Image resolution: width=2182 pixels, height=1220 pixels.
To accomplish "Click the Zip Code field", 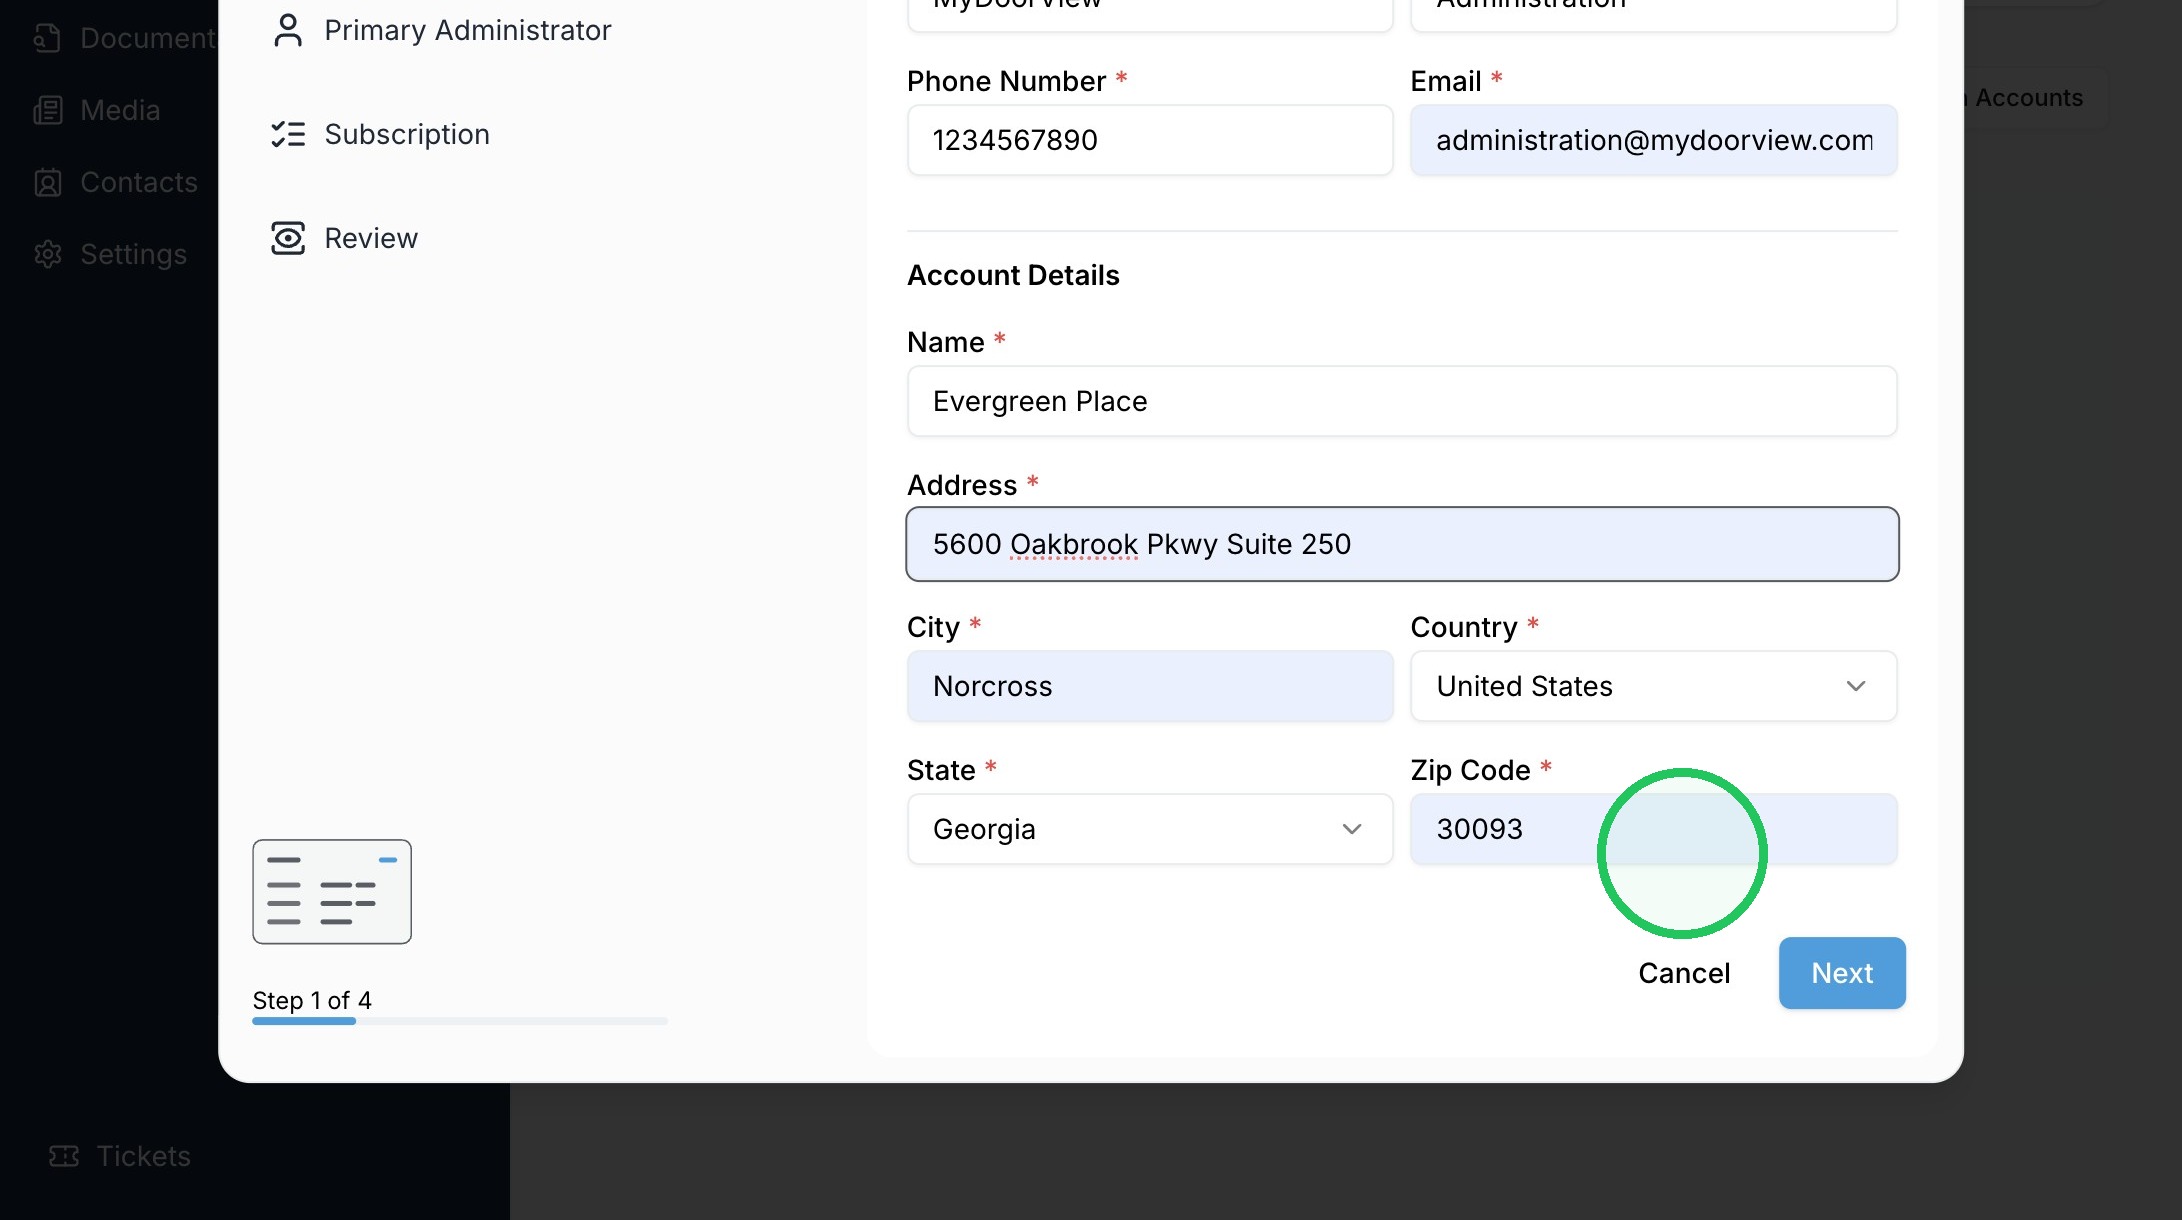I will tap(1653, 829).
